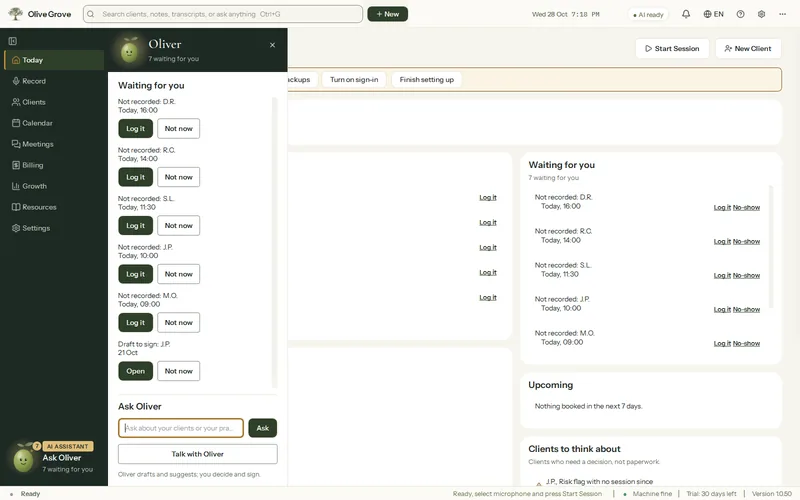
Task: Click Not now for M.O. in Oliver panel
Action: tap(179, 322)
